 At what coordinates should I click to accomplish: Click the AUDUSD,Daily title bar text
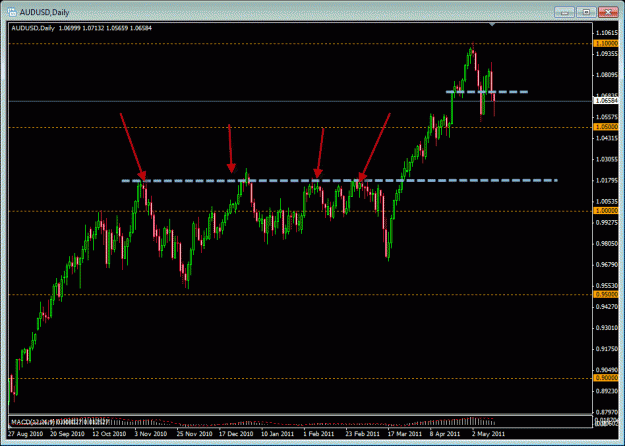(x=45, y=12)
